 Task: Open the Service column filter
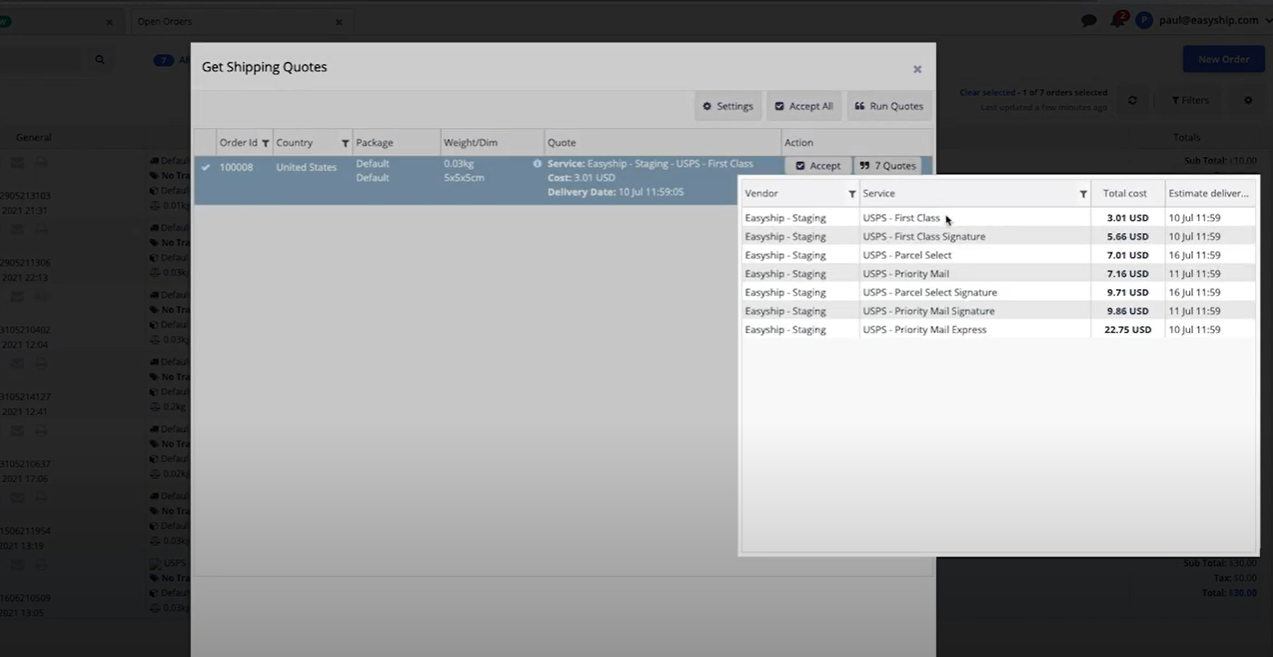[x=1083, y=194]
